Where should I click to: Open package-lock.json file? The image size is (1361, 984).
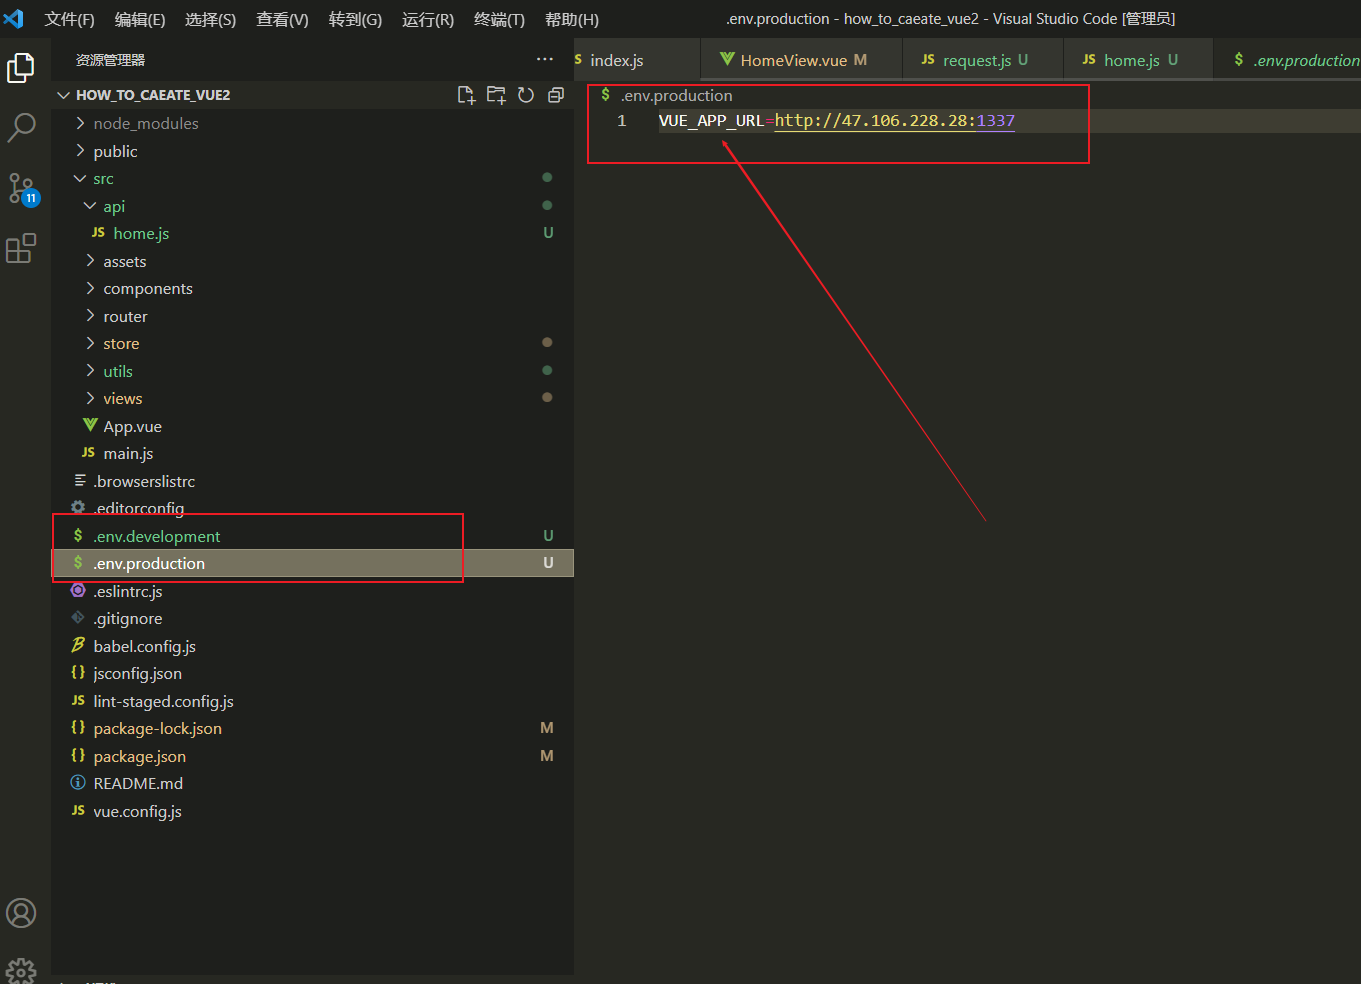(313, 728)
